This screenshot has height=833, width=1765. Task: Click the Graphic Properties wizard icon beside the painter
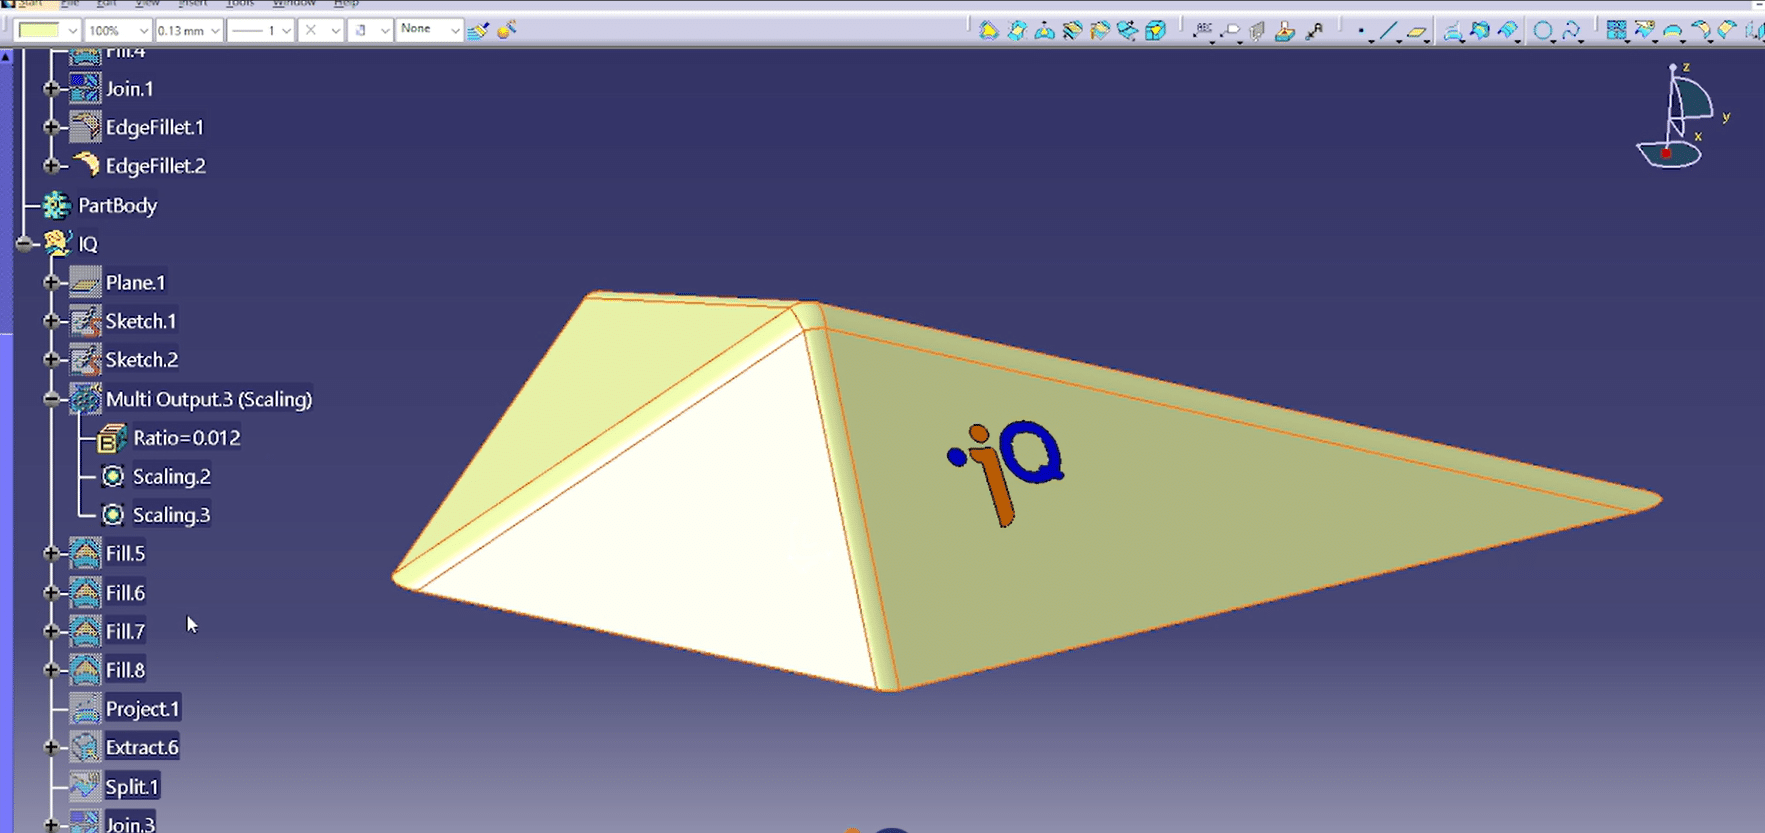click(507, 30)
